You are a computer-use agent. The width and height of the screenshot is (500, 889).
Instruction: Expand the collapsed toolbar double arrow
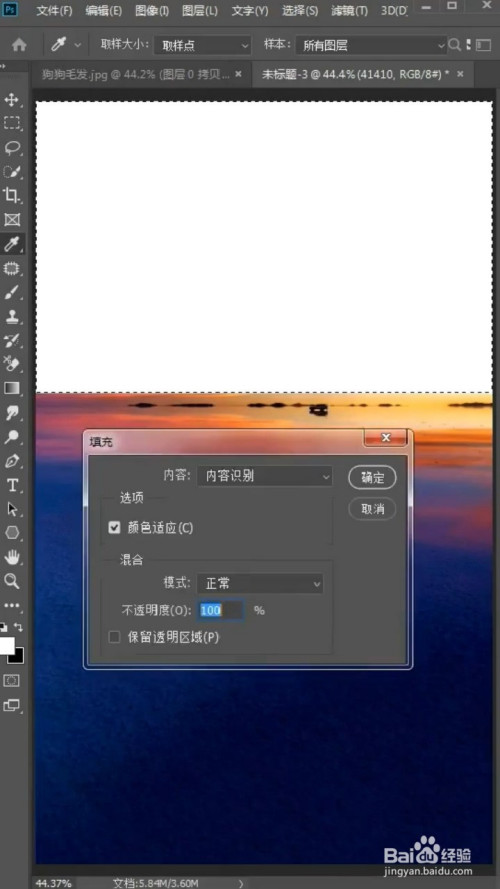(3, 66)
